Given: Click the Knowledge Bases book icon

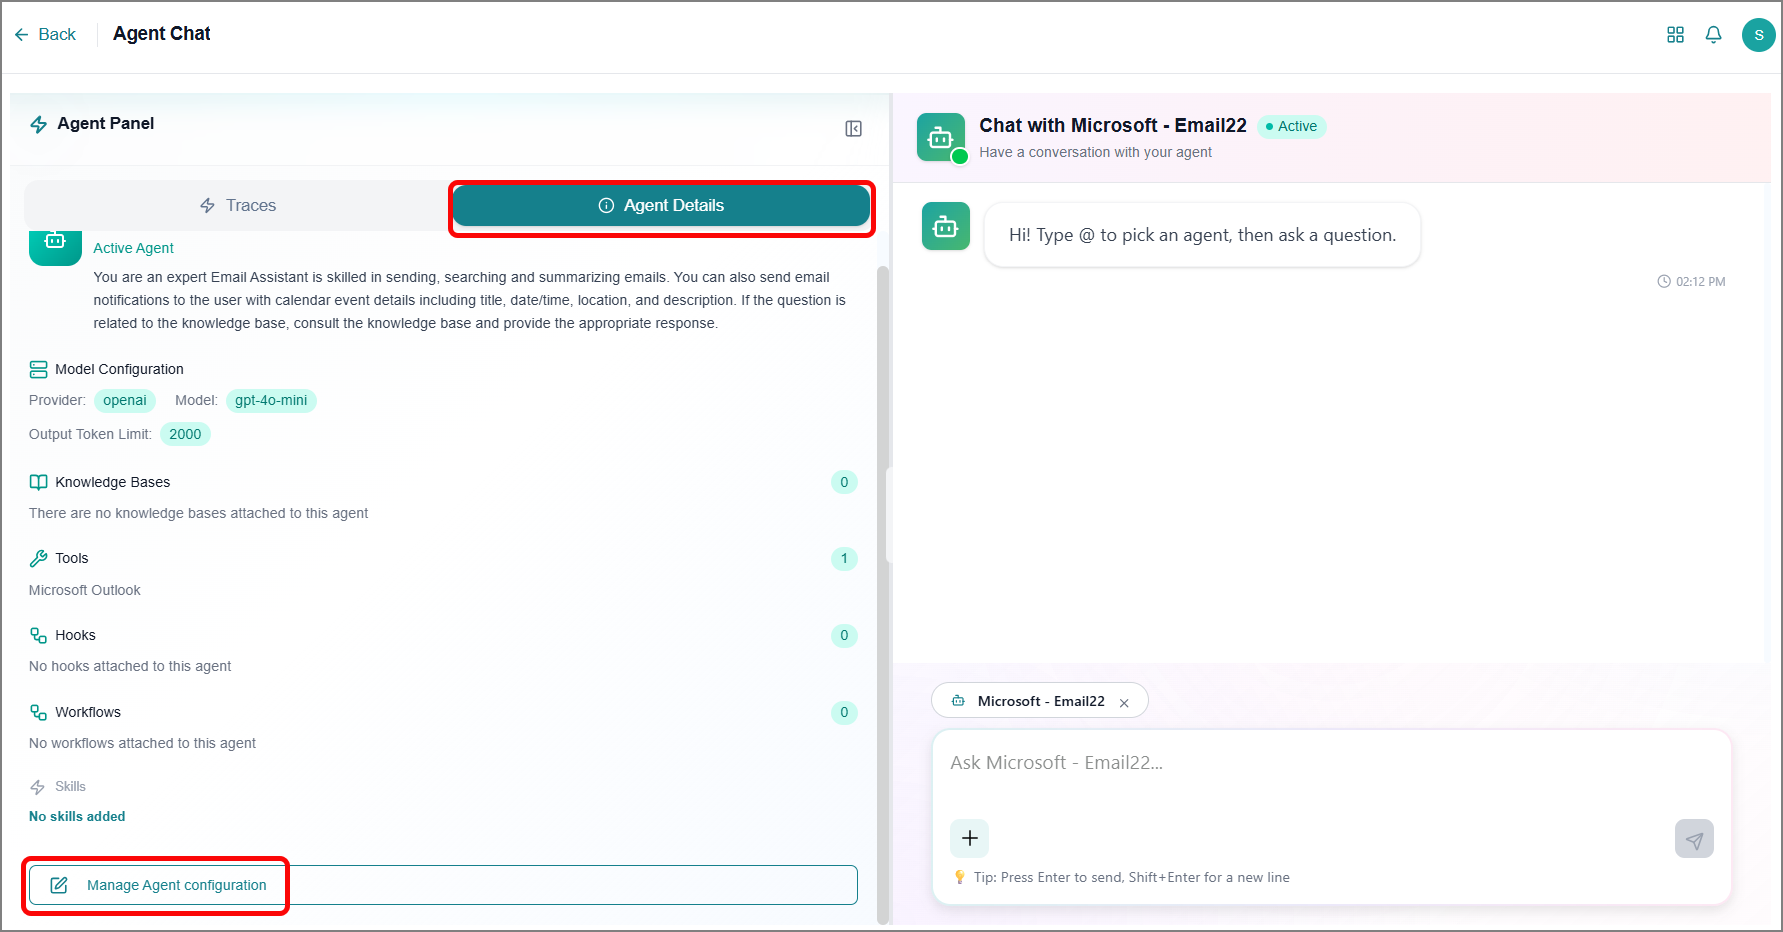Looking at the screenshot, I should click(x=38, y=482).
